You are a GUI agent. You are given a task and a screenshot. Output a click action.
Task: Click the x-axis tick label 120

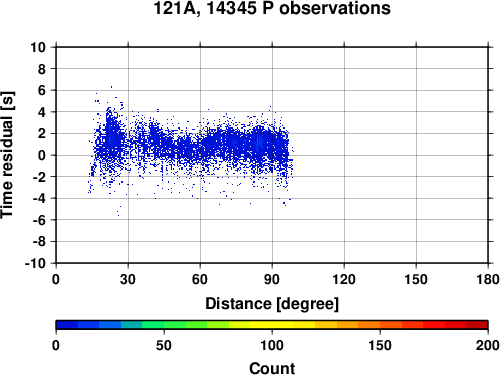point(344,279)
